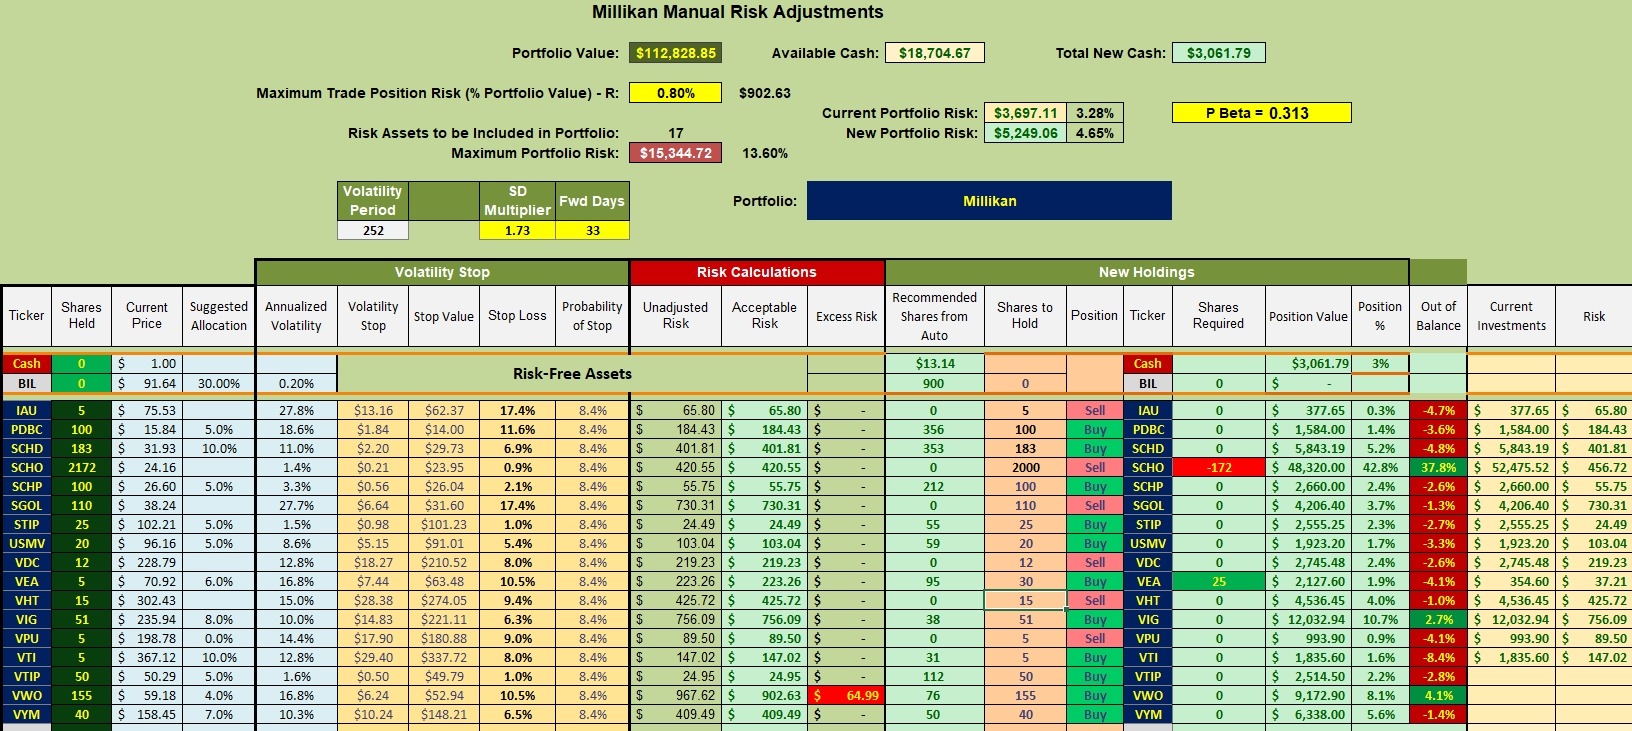Click New Portfolio Risk 4.65% cell
Viewport: 1632px width, 731px height.
click(x=1094, y=133)
